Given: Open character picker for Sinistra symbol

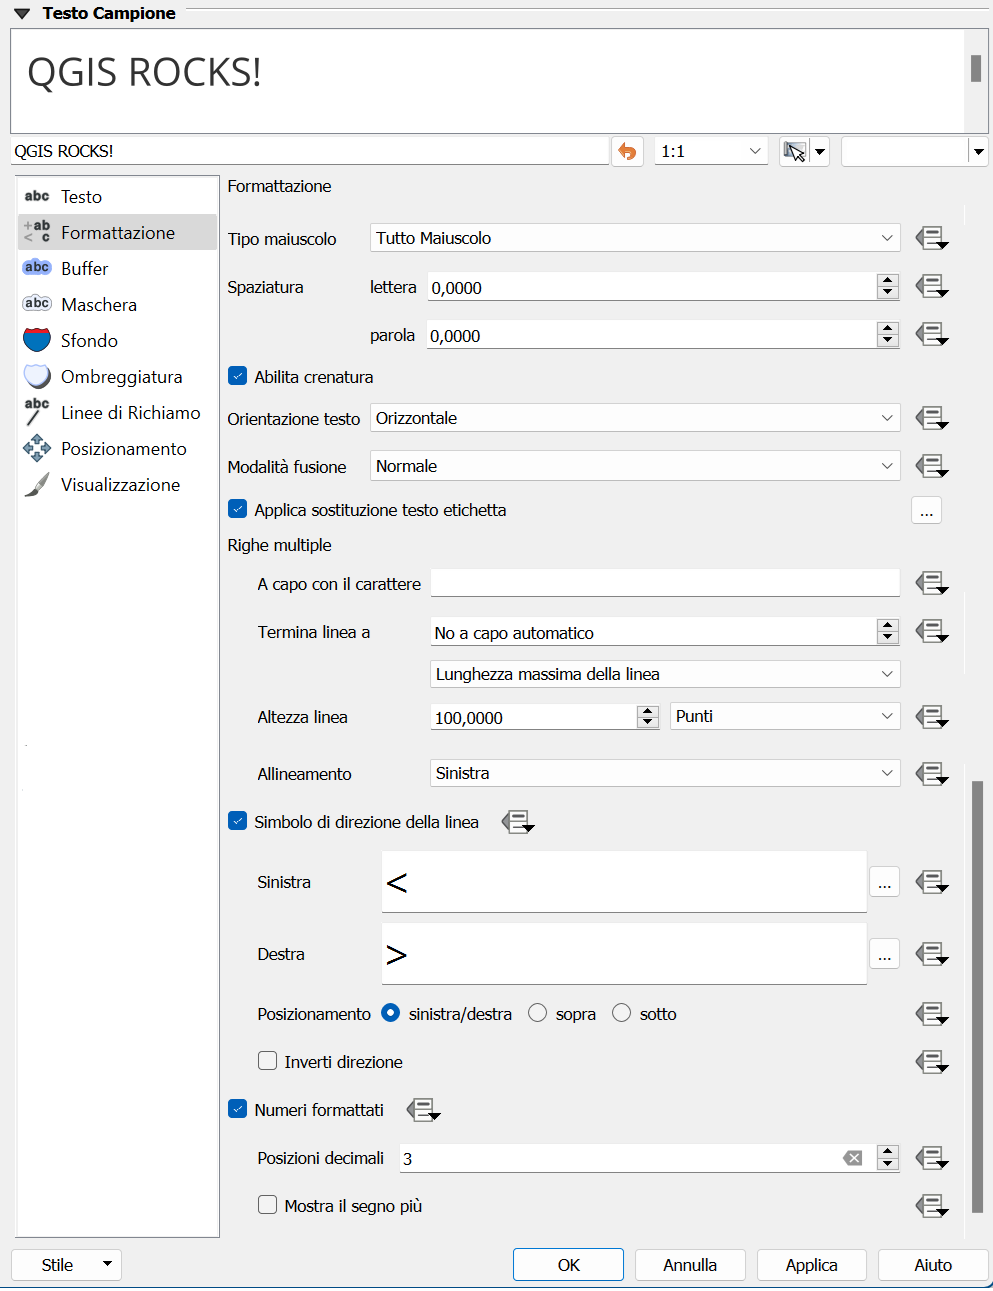Looking at the screenshot, I should tap(884, 882).
